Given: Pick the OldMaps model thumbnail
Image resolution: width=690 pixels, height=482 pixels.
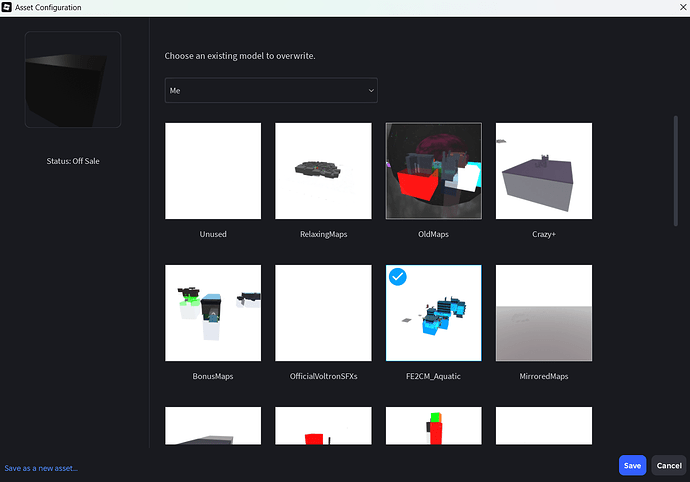Looking at the screenshot, I should coord(434,171).
